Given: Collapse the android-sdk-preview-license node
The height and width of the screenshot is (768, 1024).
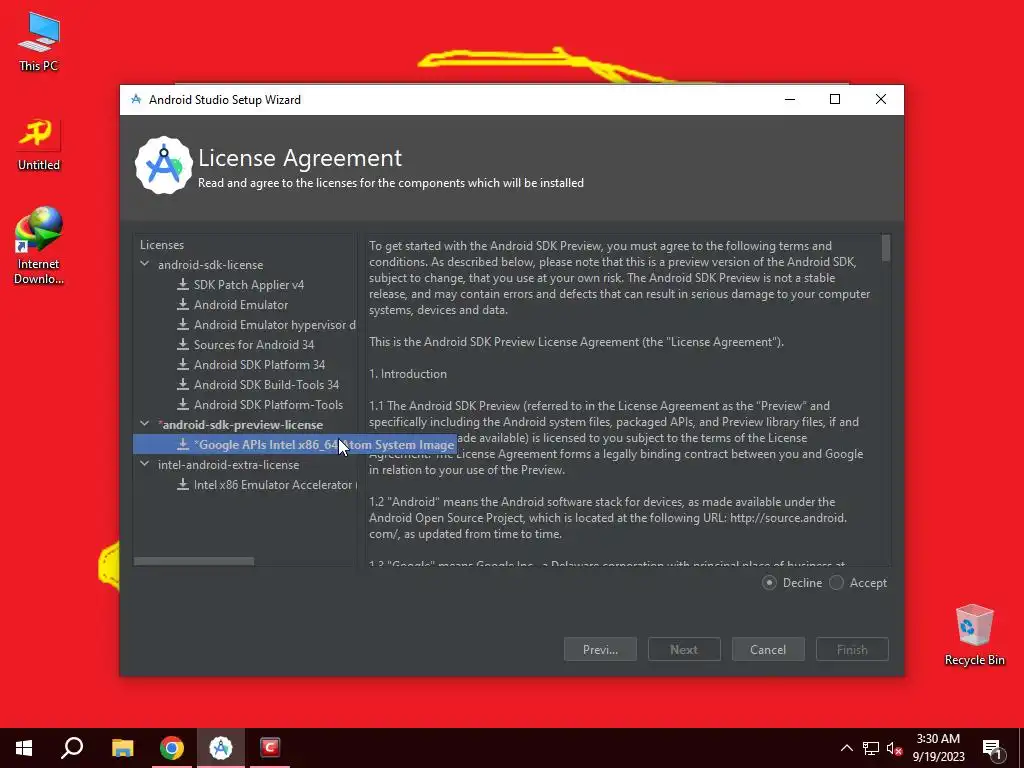Looking at the screenshot, I should tap(144, 424).
